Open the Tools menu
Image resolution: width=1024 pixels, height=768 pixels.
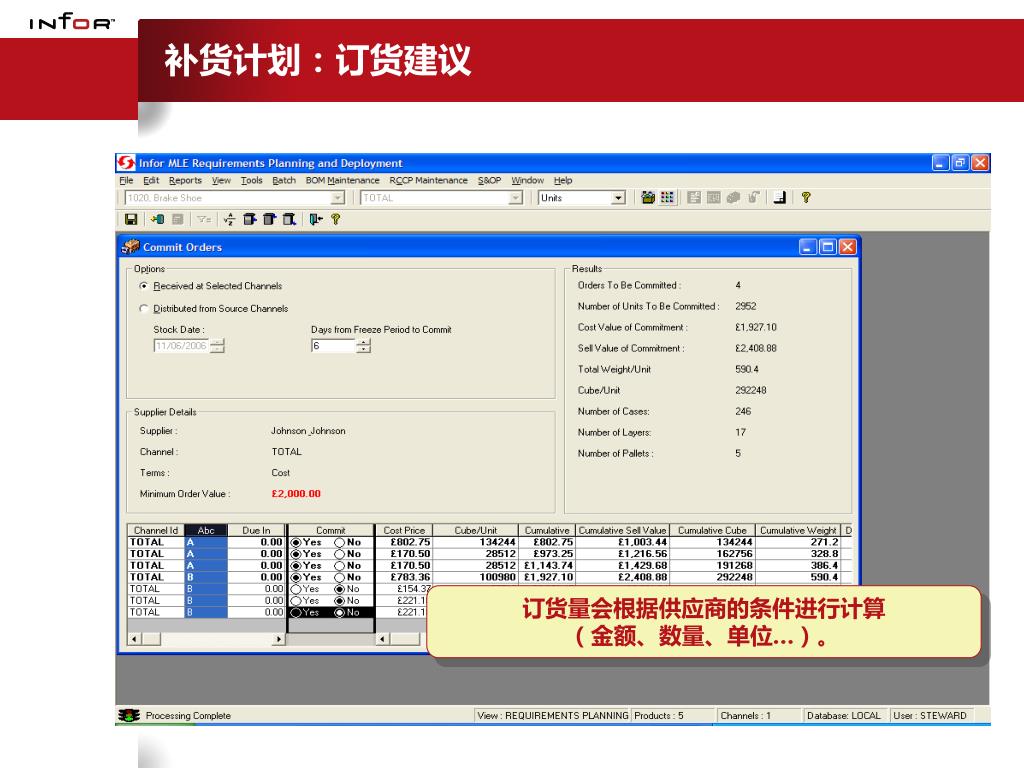tap(251, 180)
